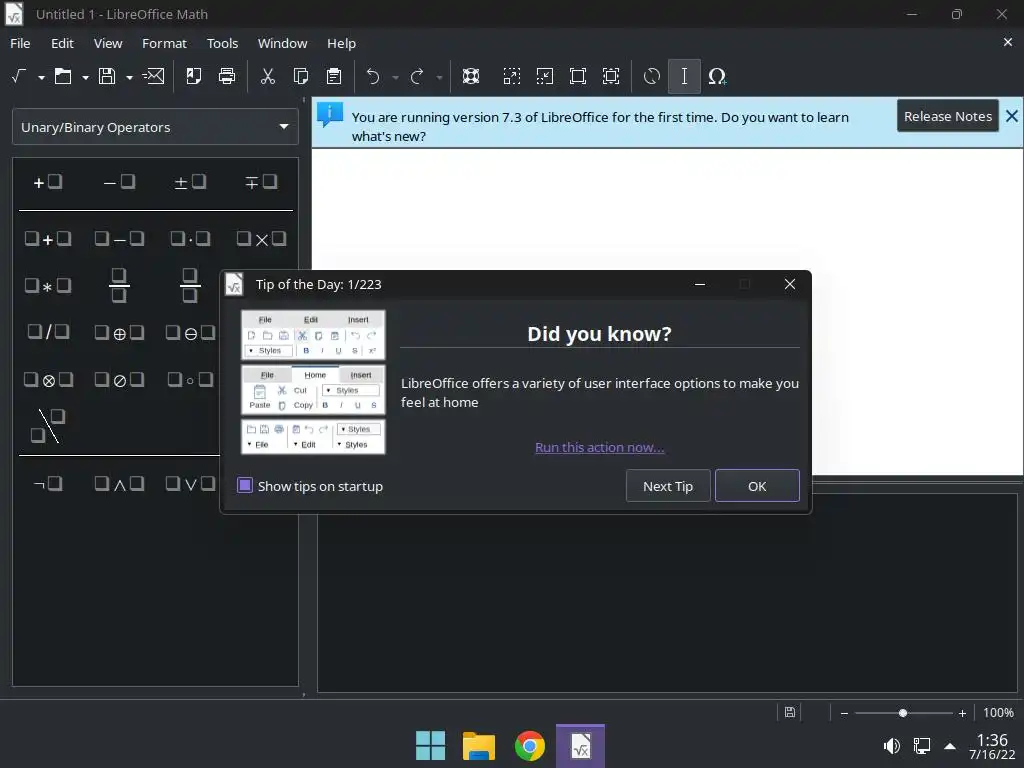Click the zoom slider handle in status bar

click(903, 713)
